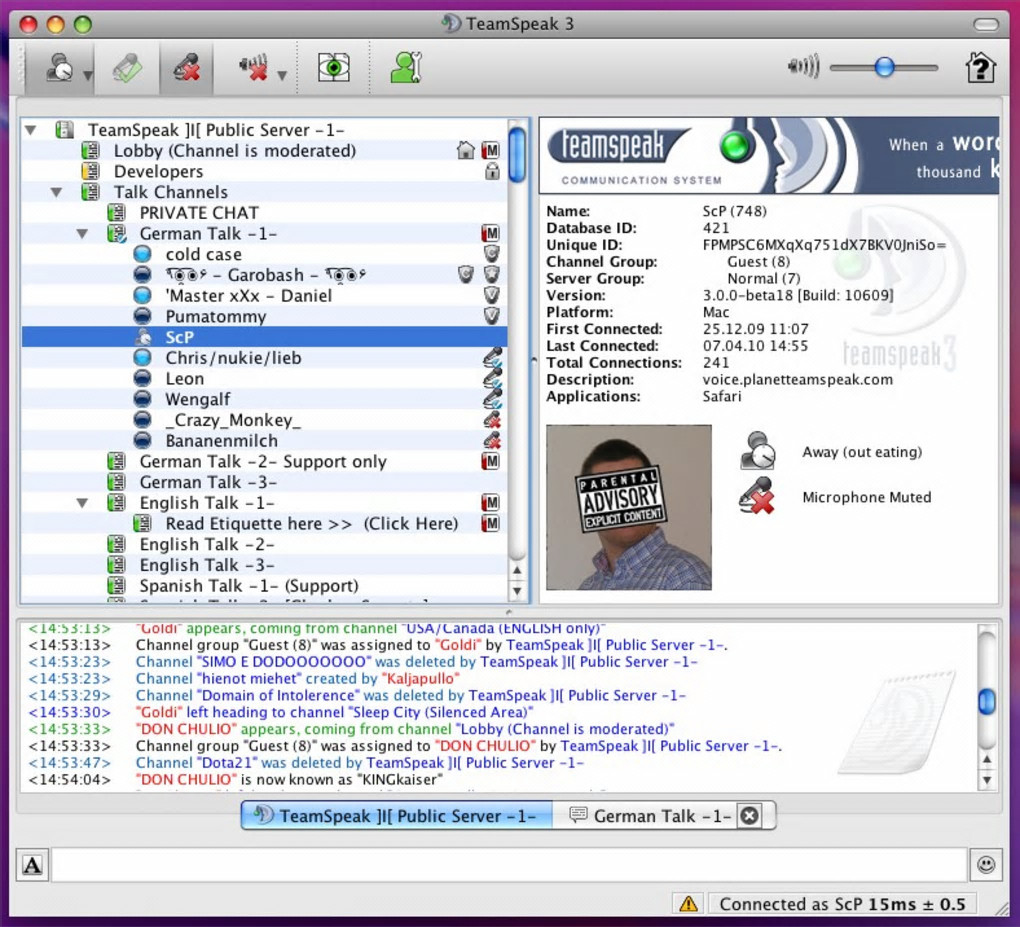Select the TeamSpeak Public Server chat tab
This screenshot has width=1020, height=927.
click(397, 816)
